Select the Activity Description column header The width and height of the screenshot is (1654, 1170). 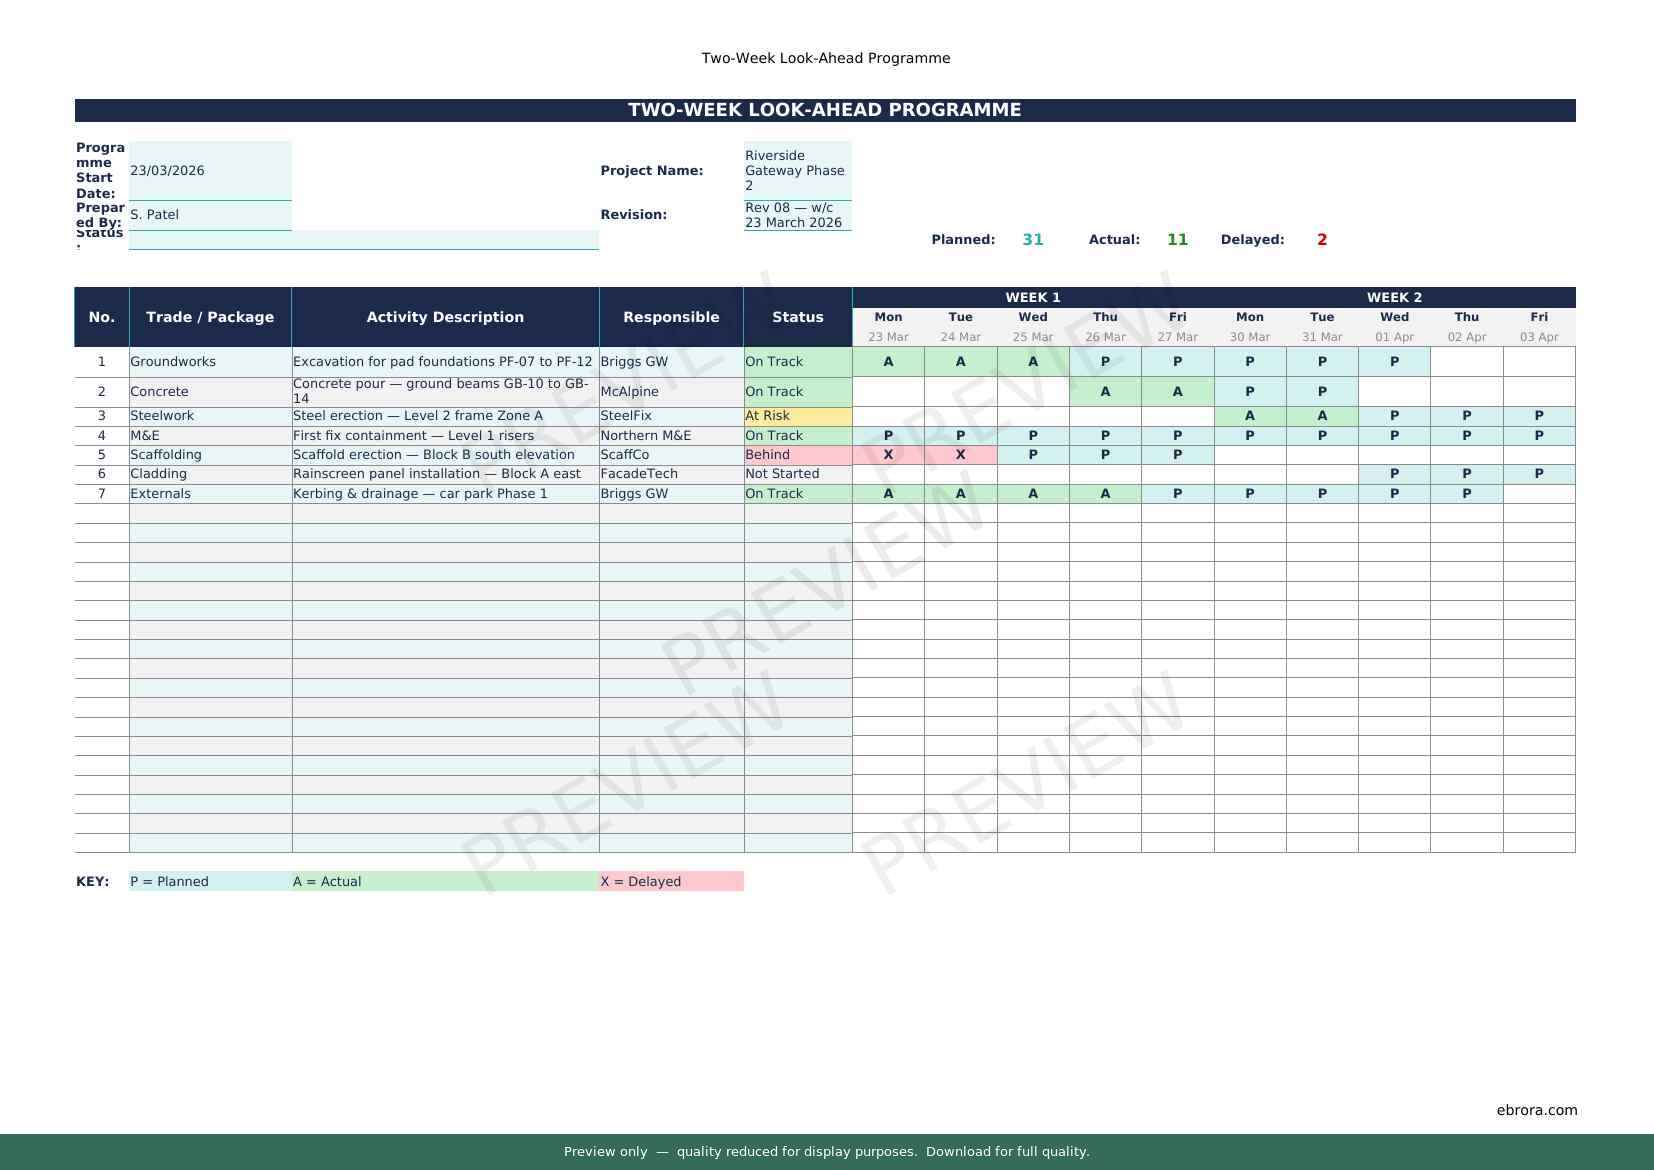click(x=445, y=317)
